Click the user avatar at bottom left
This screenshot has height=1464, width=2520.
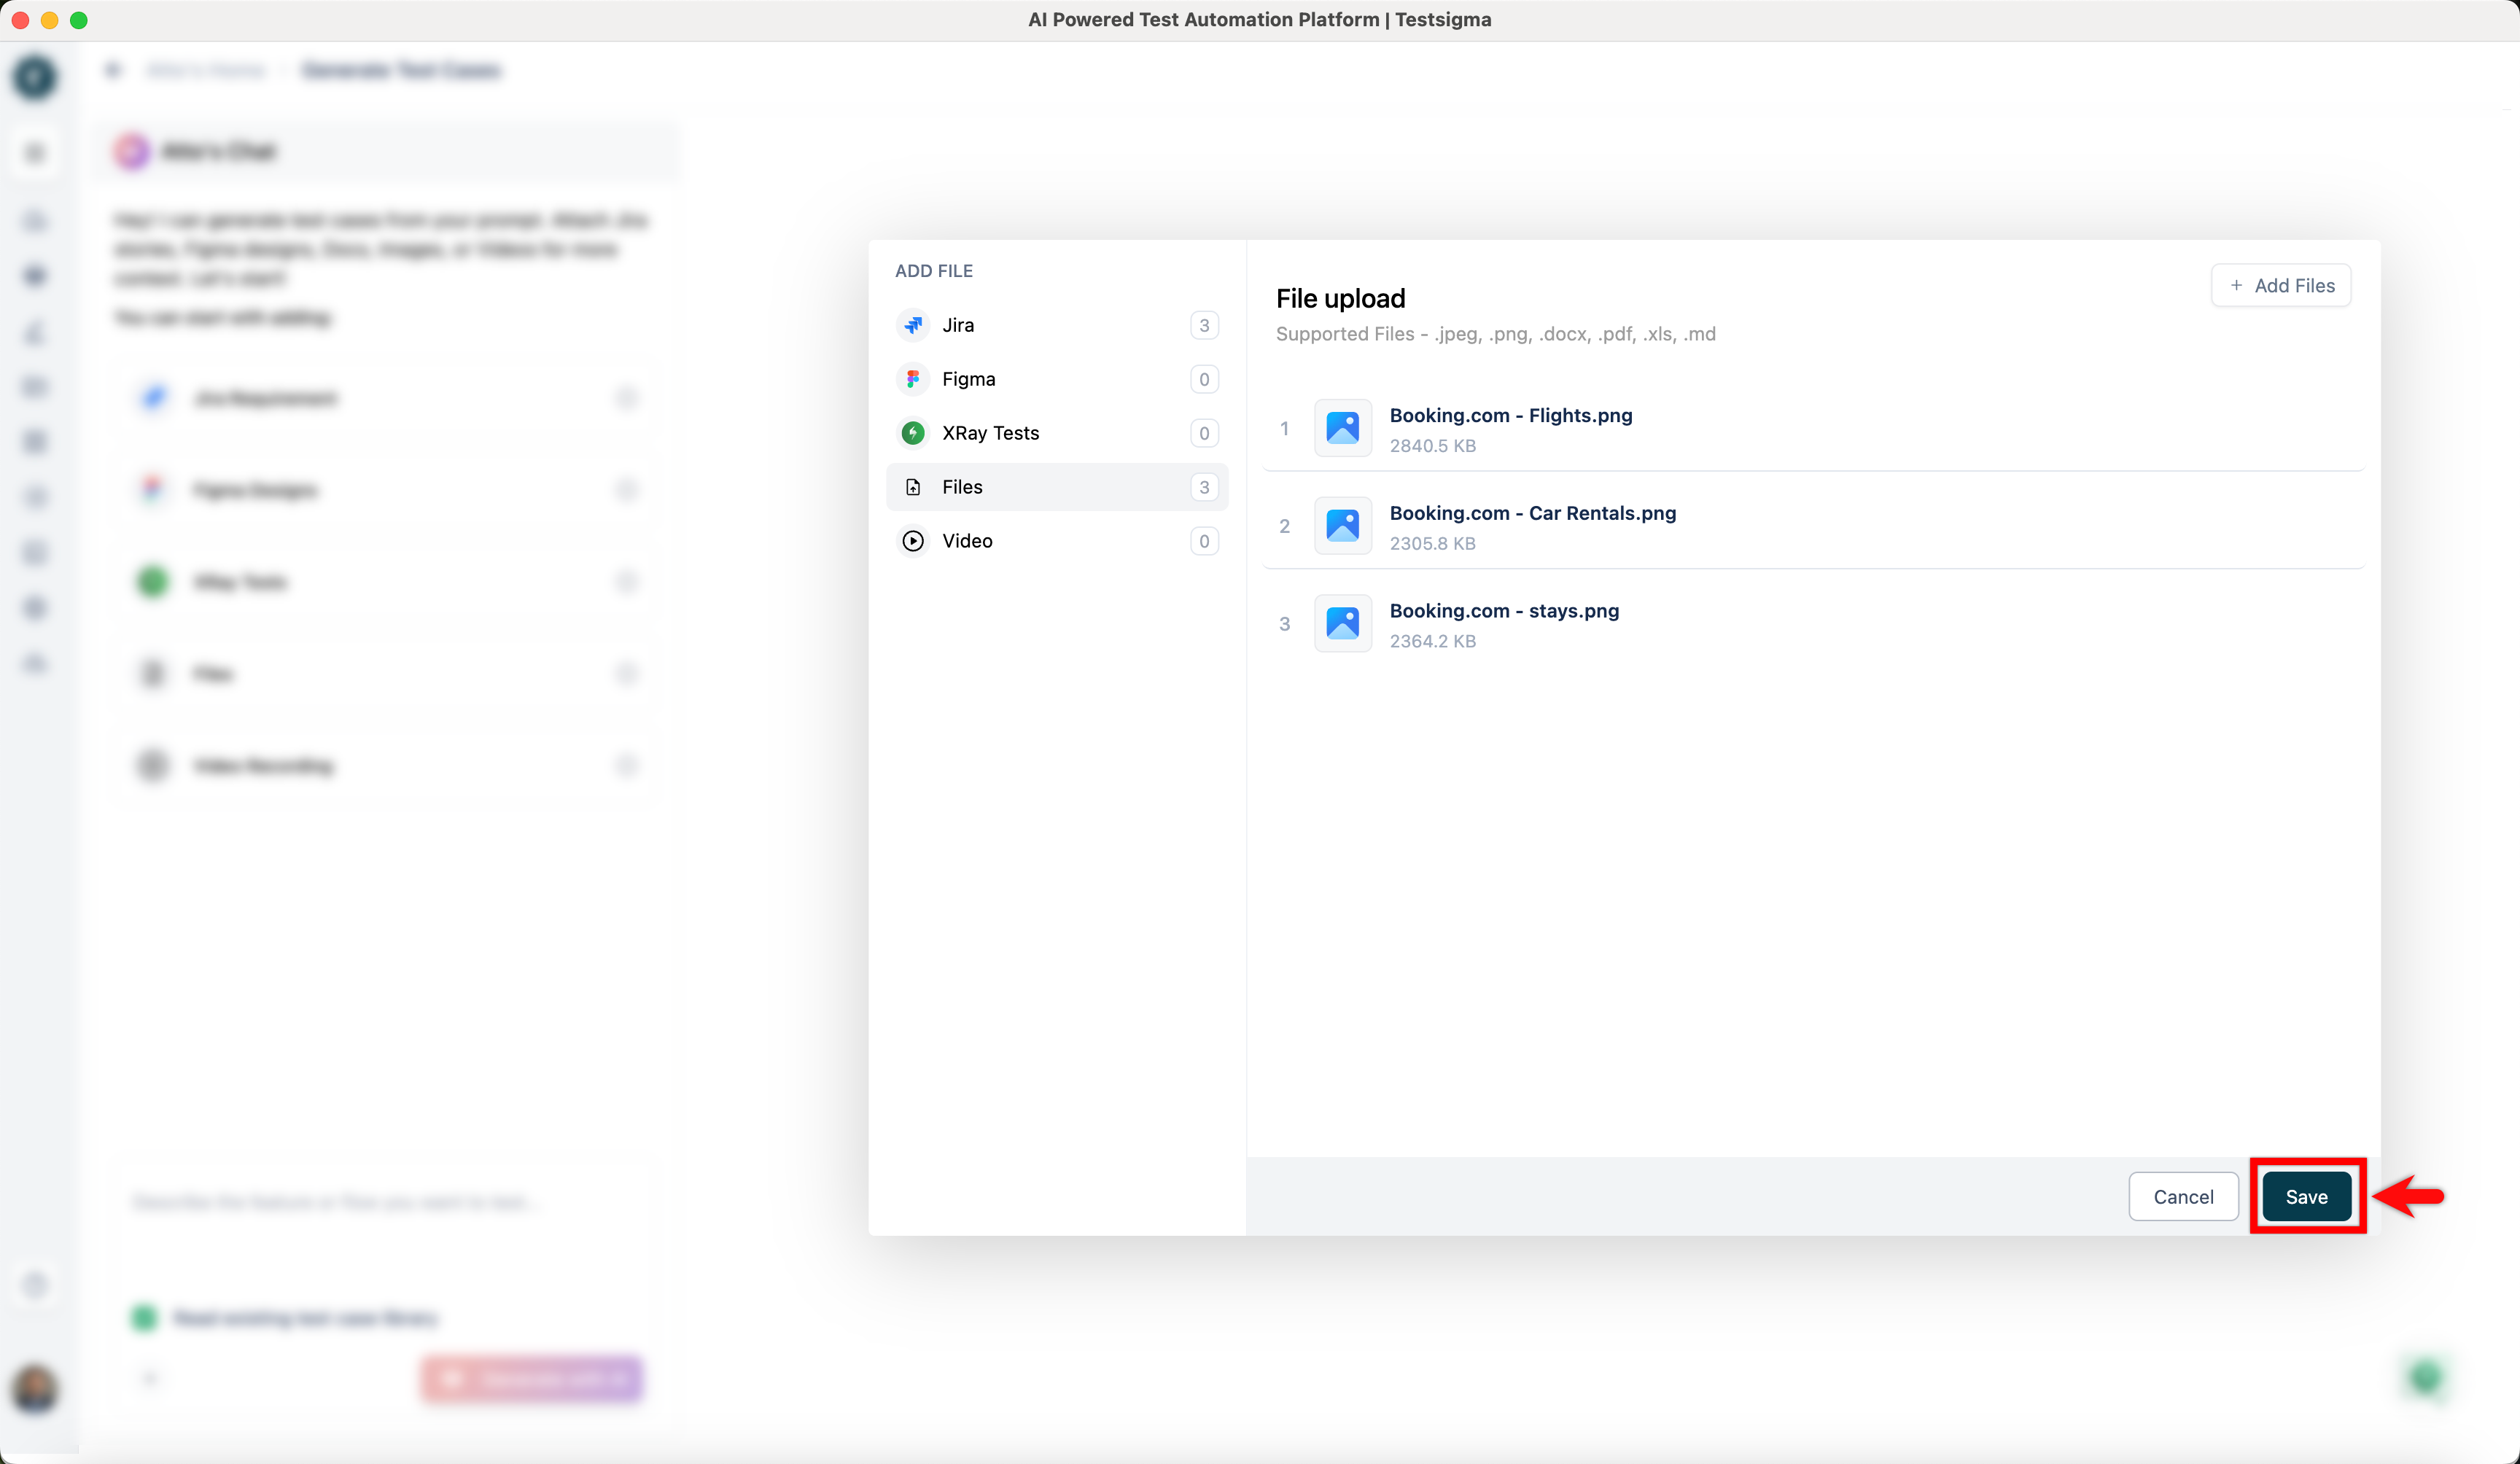point(35,1388)
